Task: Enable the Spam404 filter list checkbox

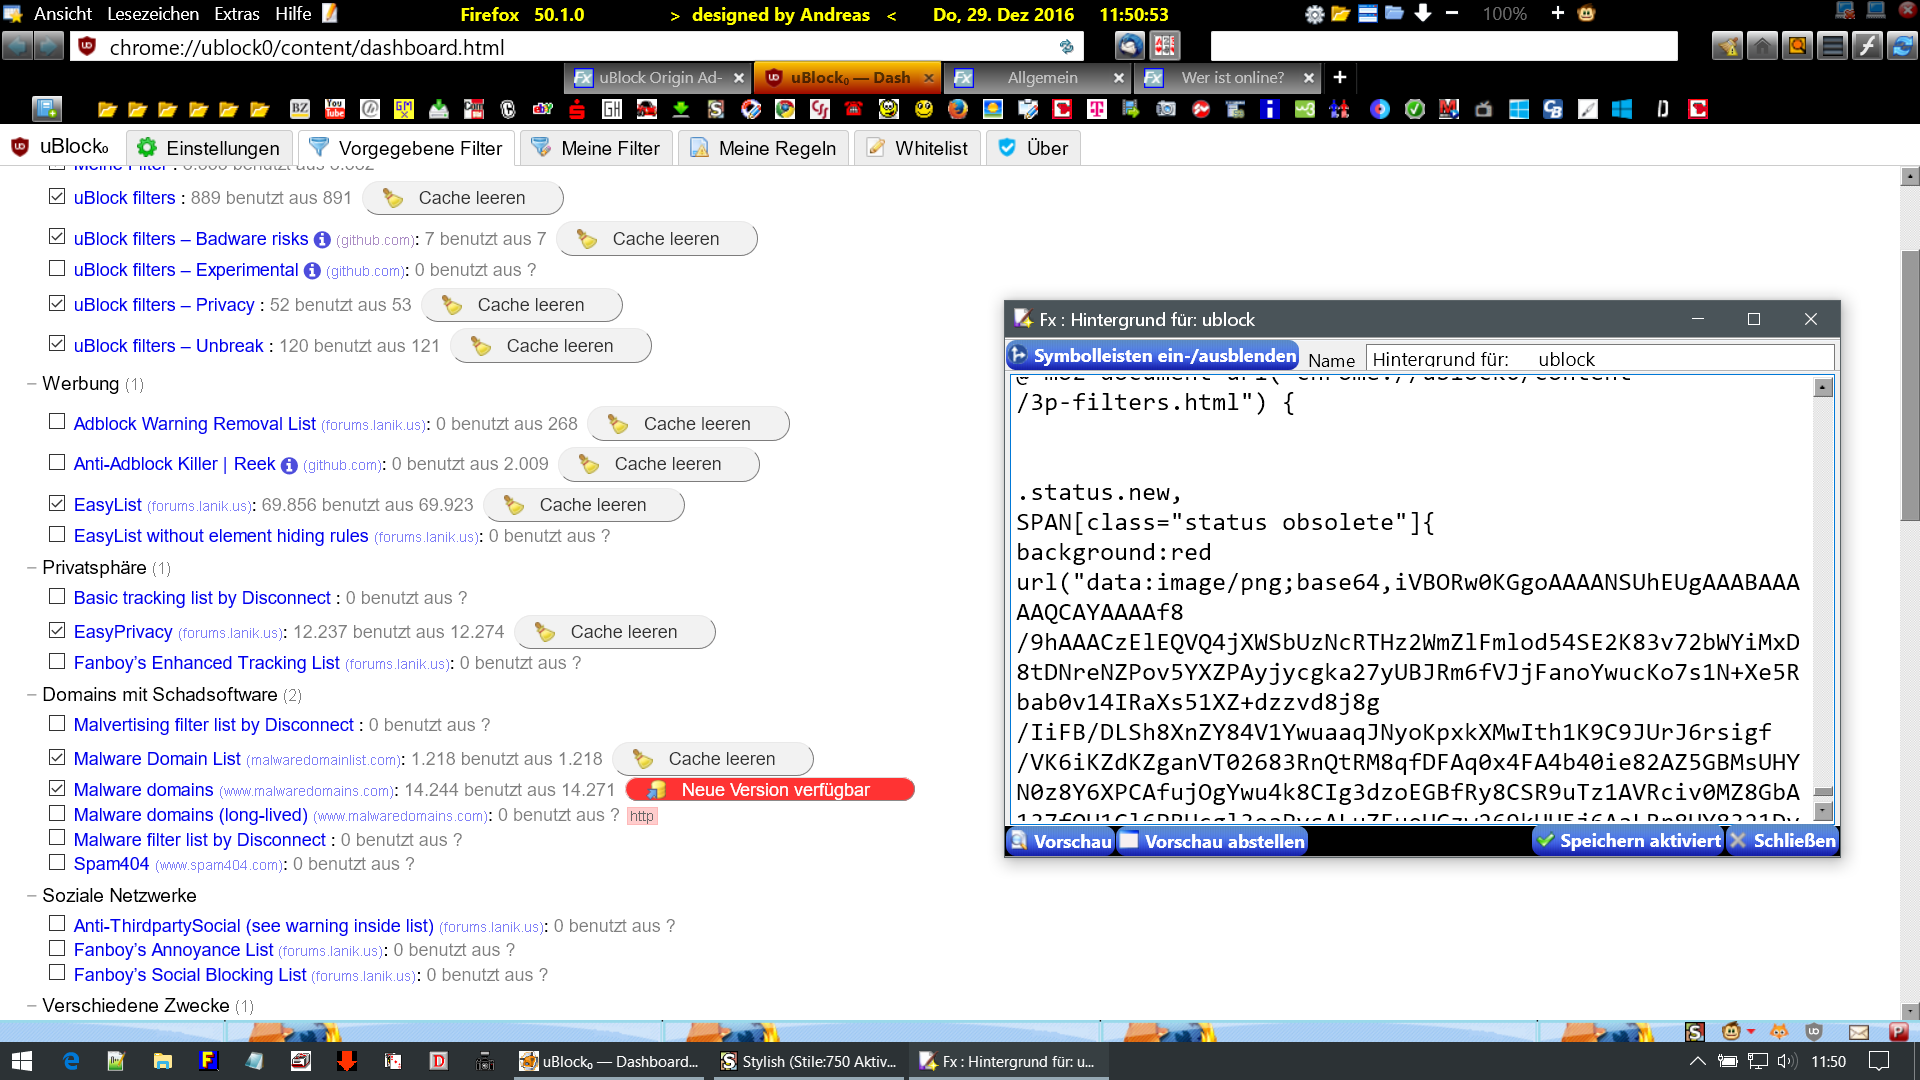Action: coord(57,863)
